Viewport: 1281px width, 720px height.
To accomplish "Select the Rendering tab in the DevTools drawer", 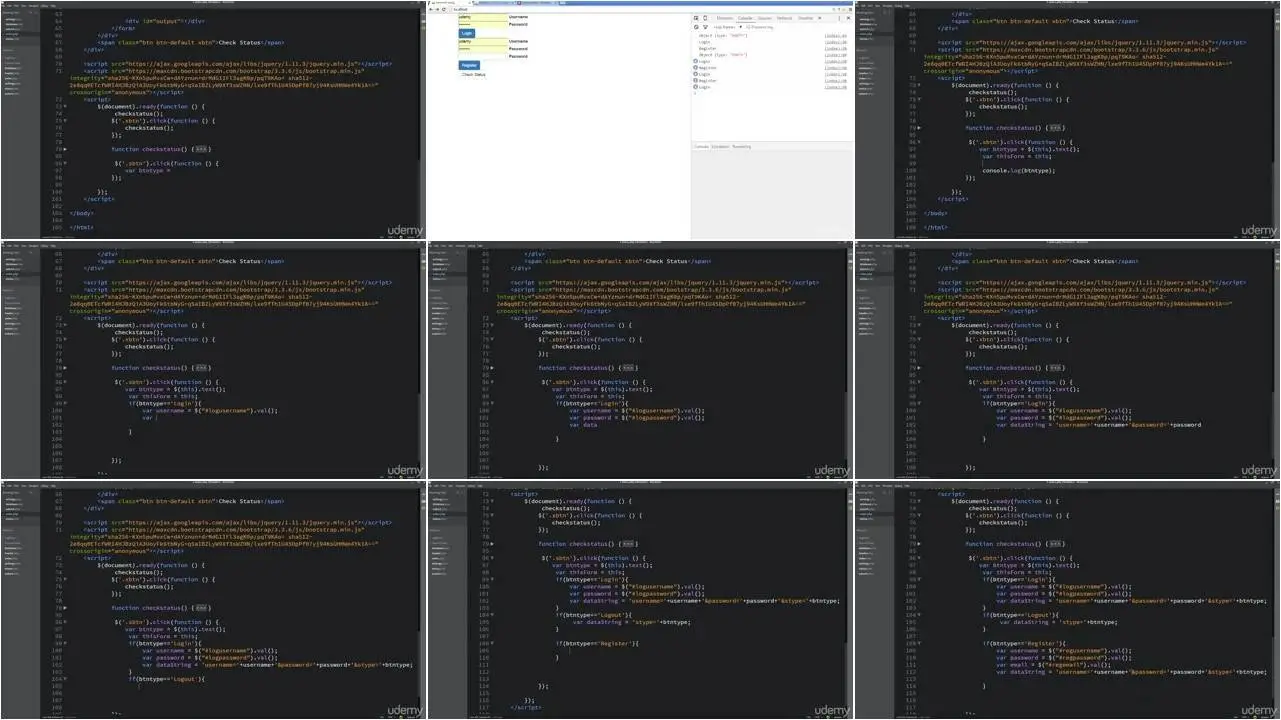I will 741,146.
